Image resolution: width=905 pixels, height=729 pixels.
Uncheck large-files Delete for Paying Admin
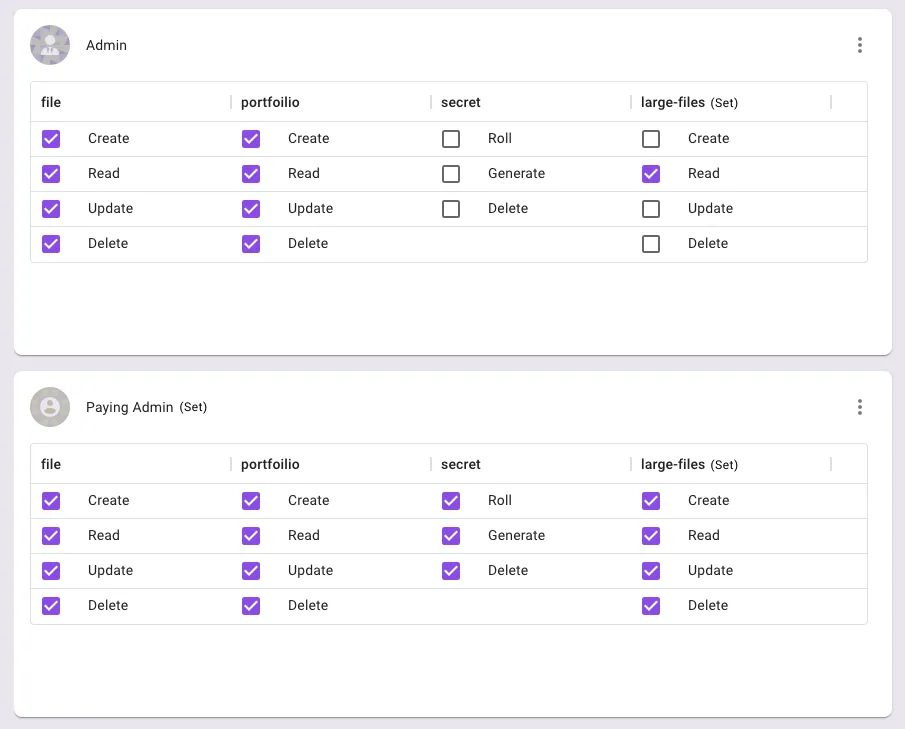(651, 606)
